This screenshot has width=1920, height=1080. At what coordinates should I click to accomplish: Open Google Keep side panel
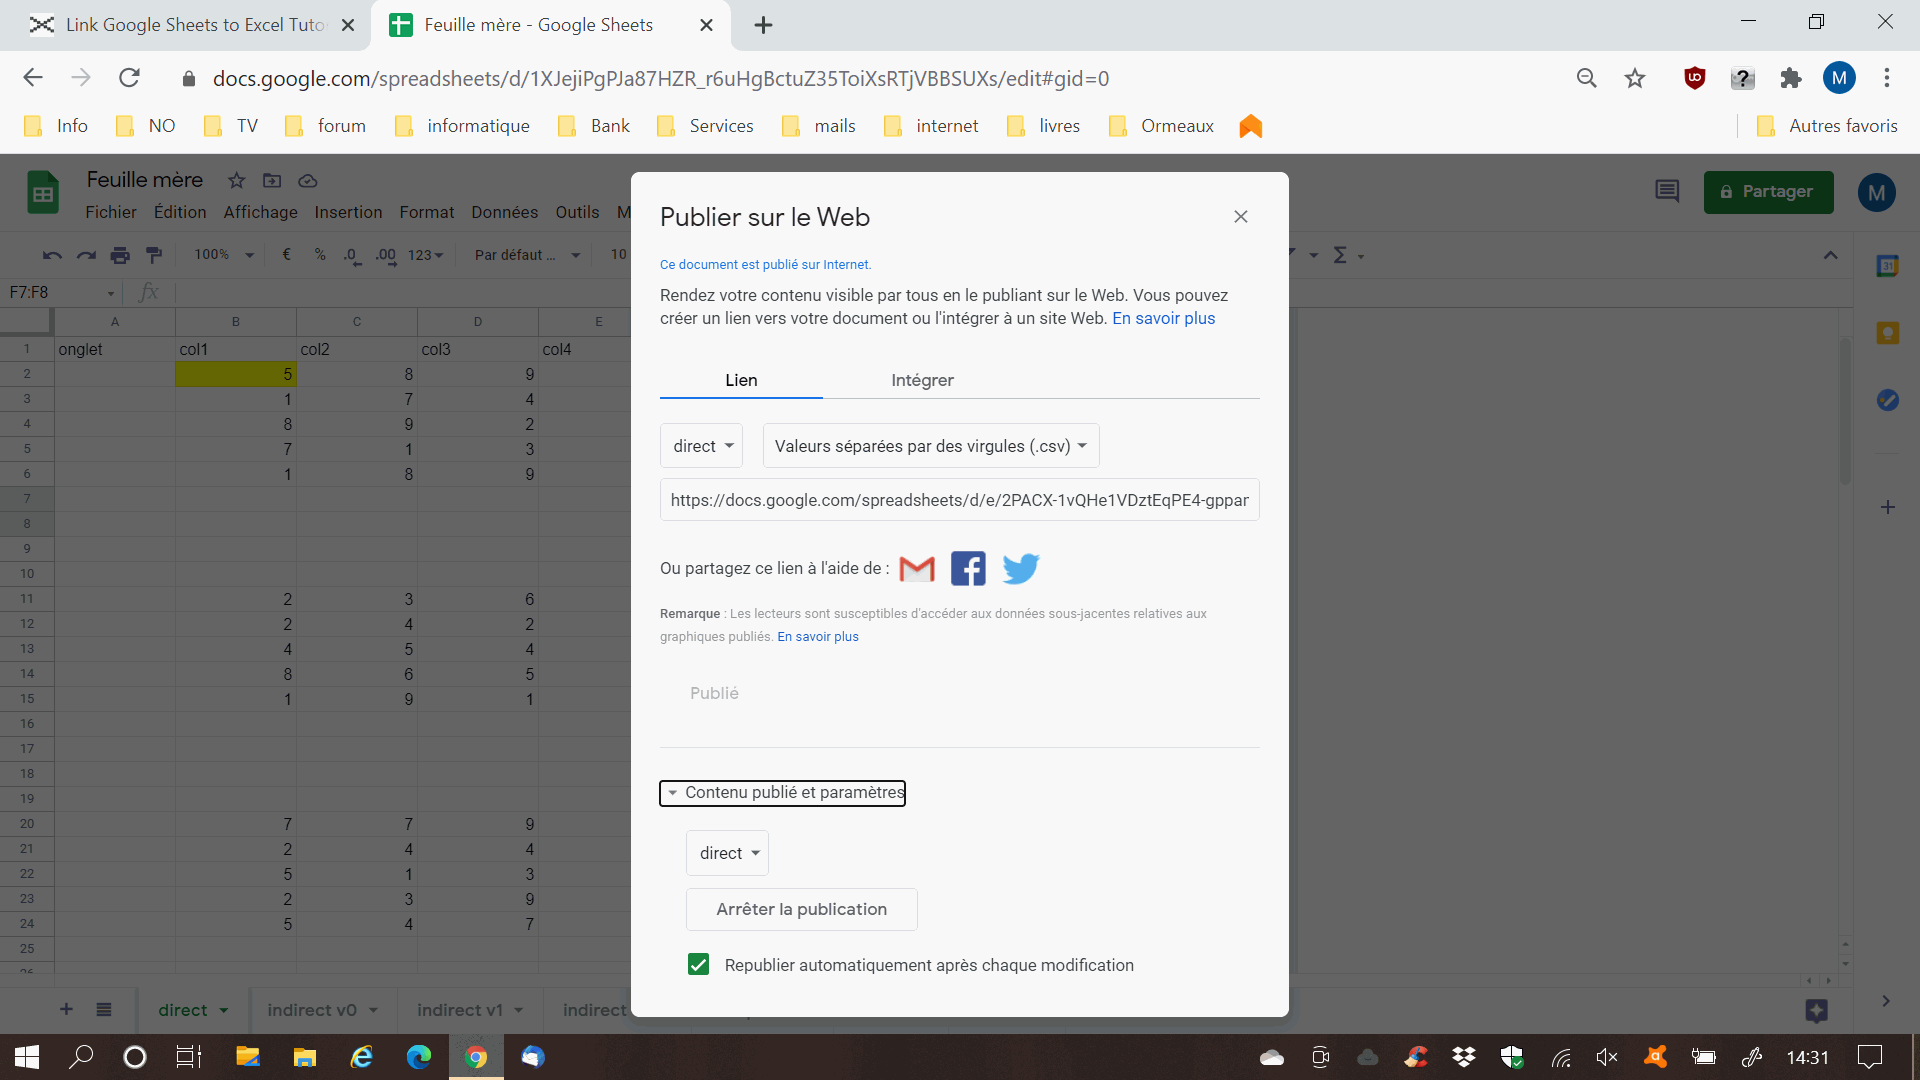[x=1888, y=333]
